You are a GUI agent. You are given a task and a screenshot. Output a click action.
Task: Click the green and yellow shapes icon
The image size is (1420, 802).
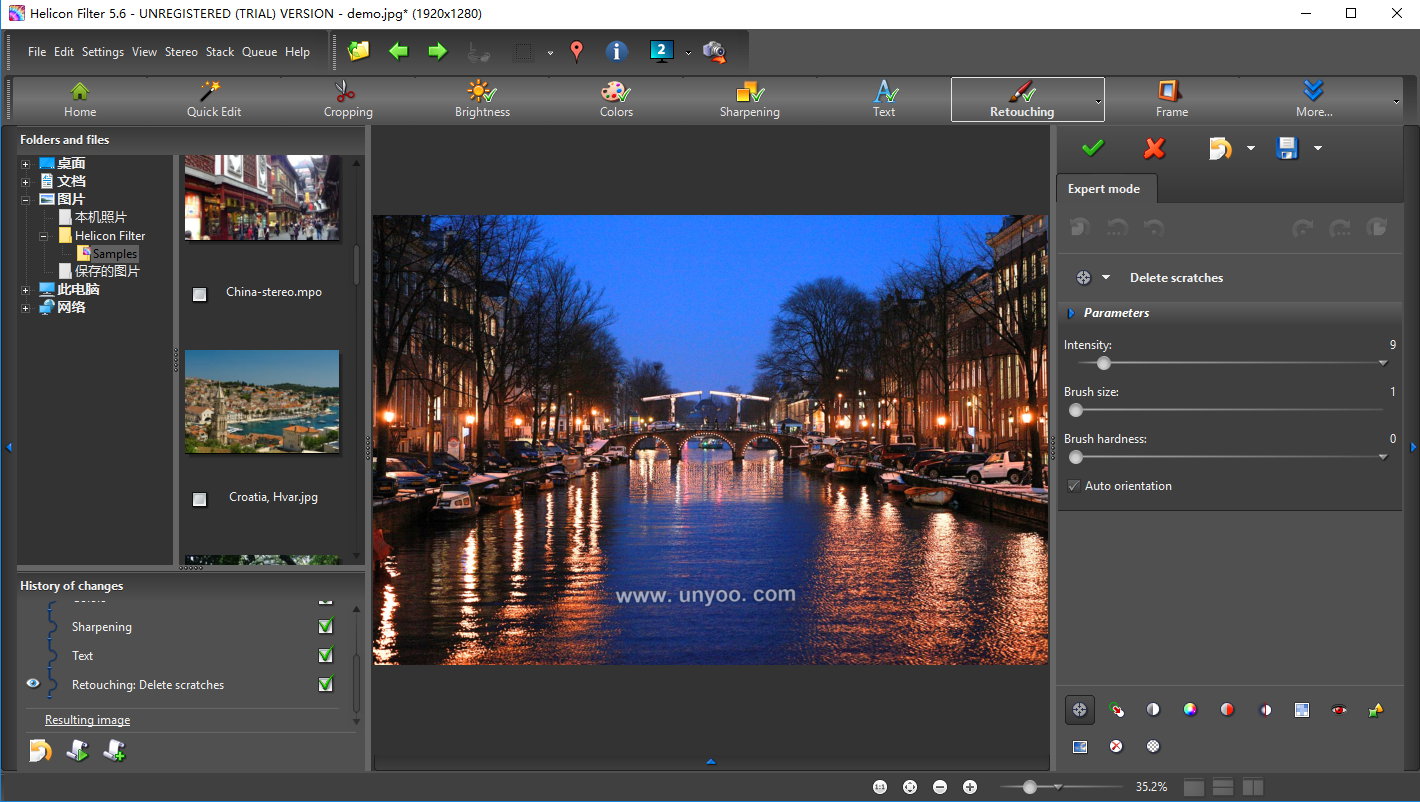(1376, 710)
